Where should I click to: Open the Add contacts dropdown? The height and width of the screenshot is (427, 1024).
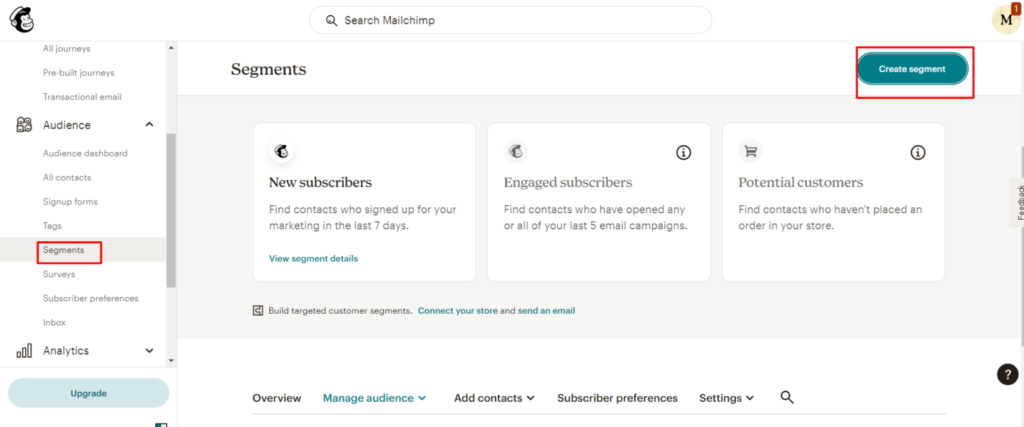494,398
